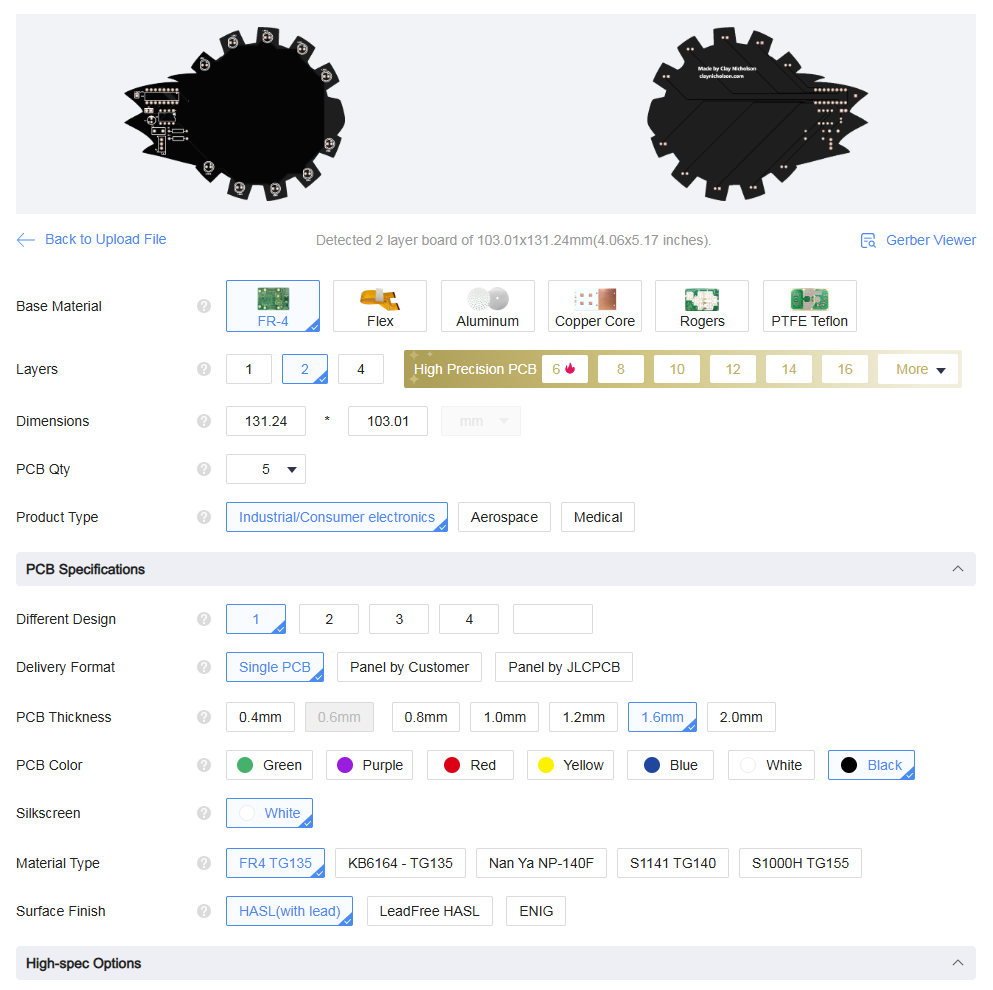Select PTFE Teflon base material
Viewport: 993px width, 990px height.
click(809, 306)
